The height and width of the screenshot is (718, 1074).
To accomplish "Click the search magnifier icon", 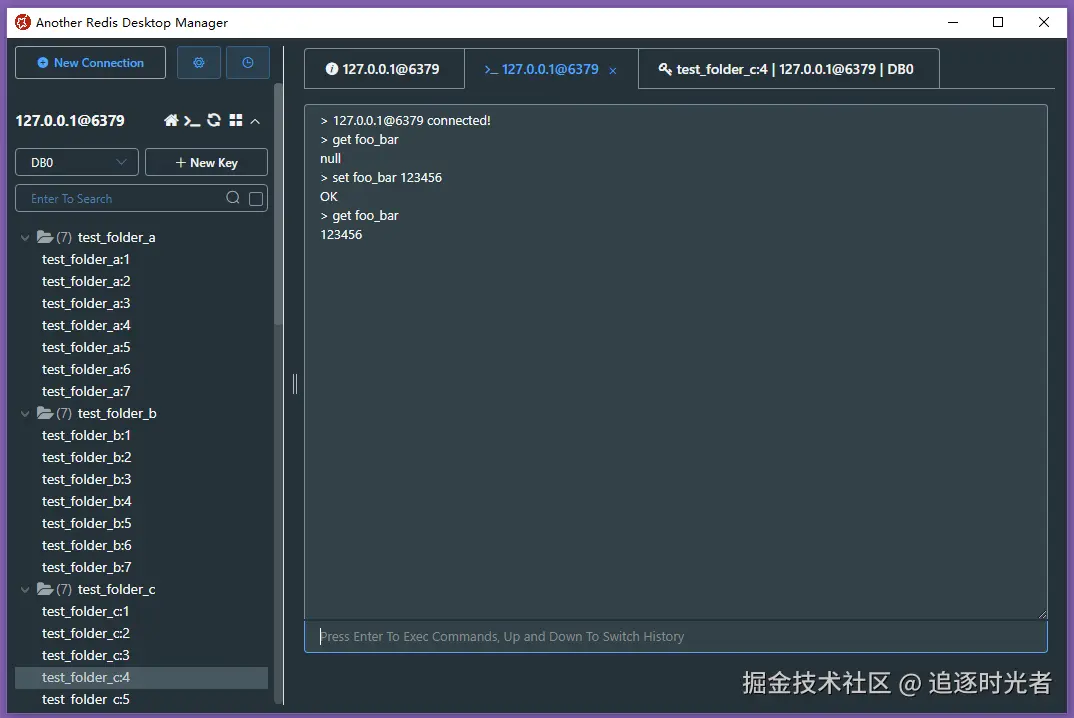I will [x=233, y=198].
